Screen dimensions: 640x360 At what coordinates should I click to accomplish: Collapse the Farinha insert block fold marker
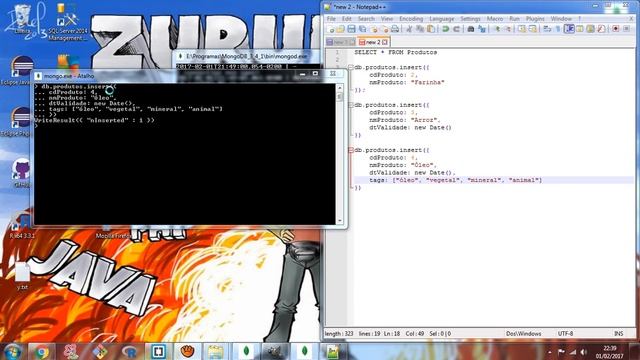351,67
